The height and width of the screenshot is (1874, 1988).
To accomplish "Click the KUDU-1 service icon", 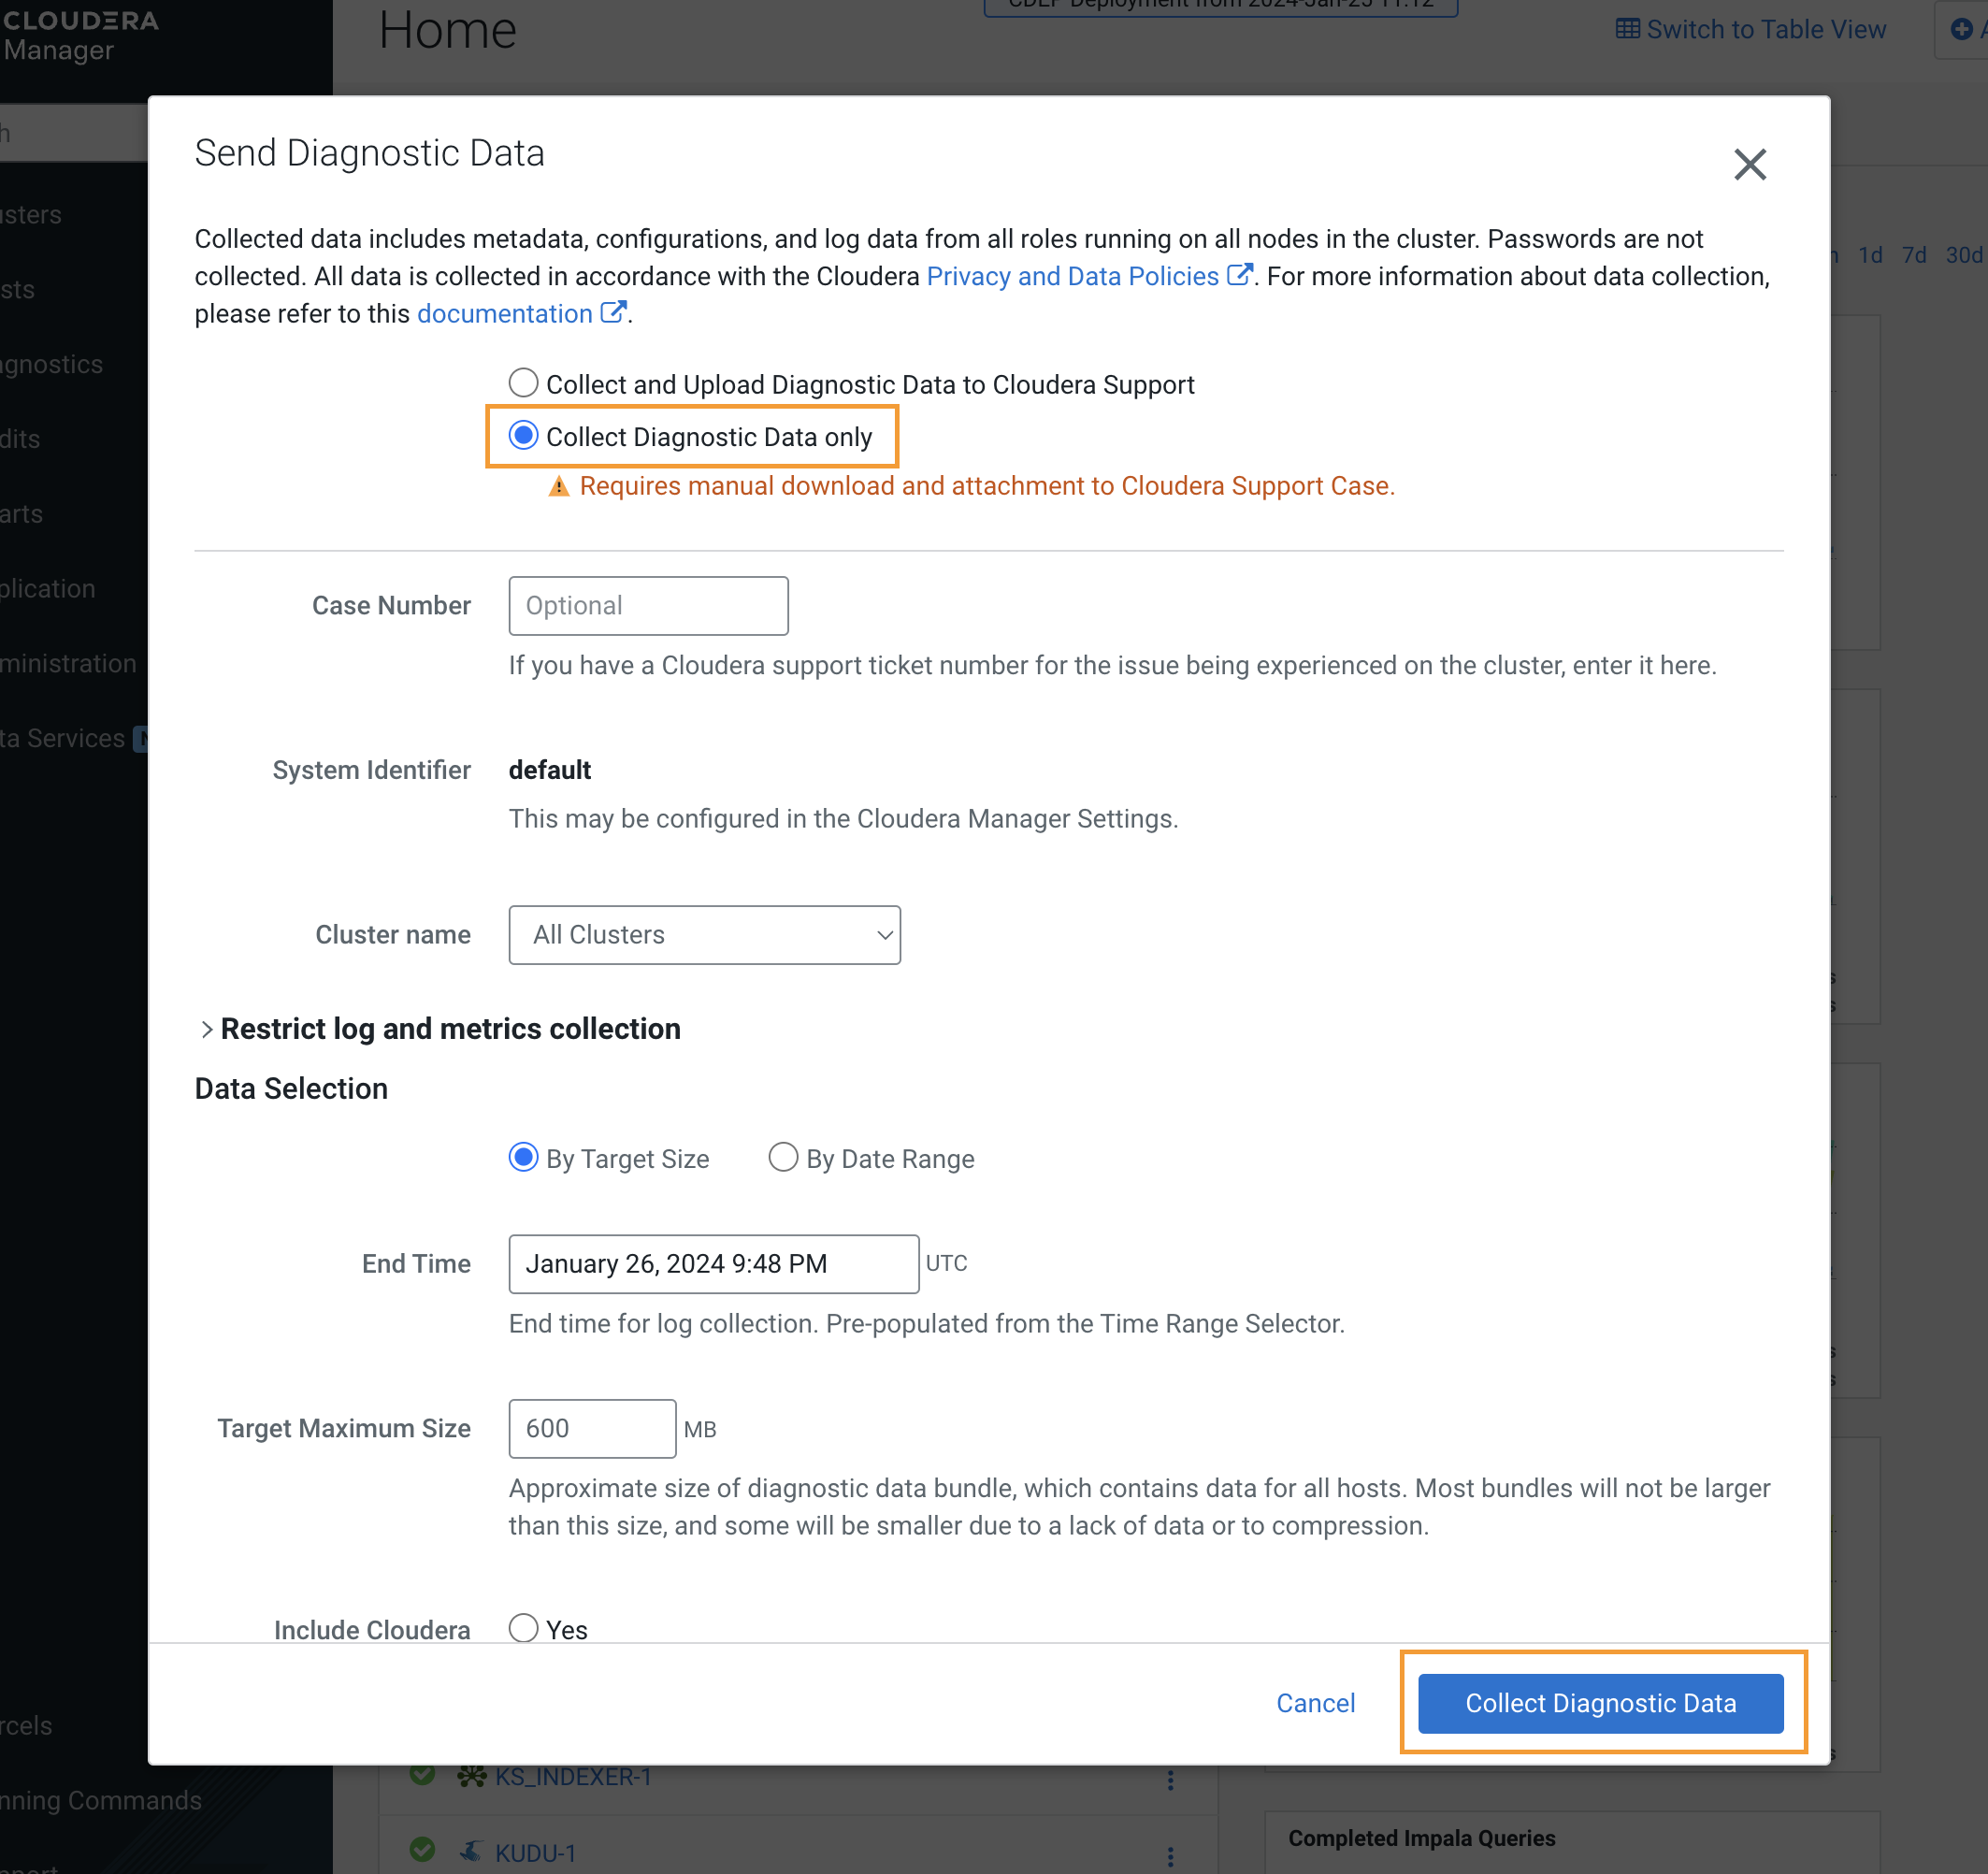I will (x=471, y=1852).
